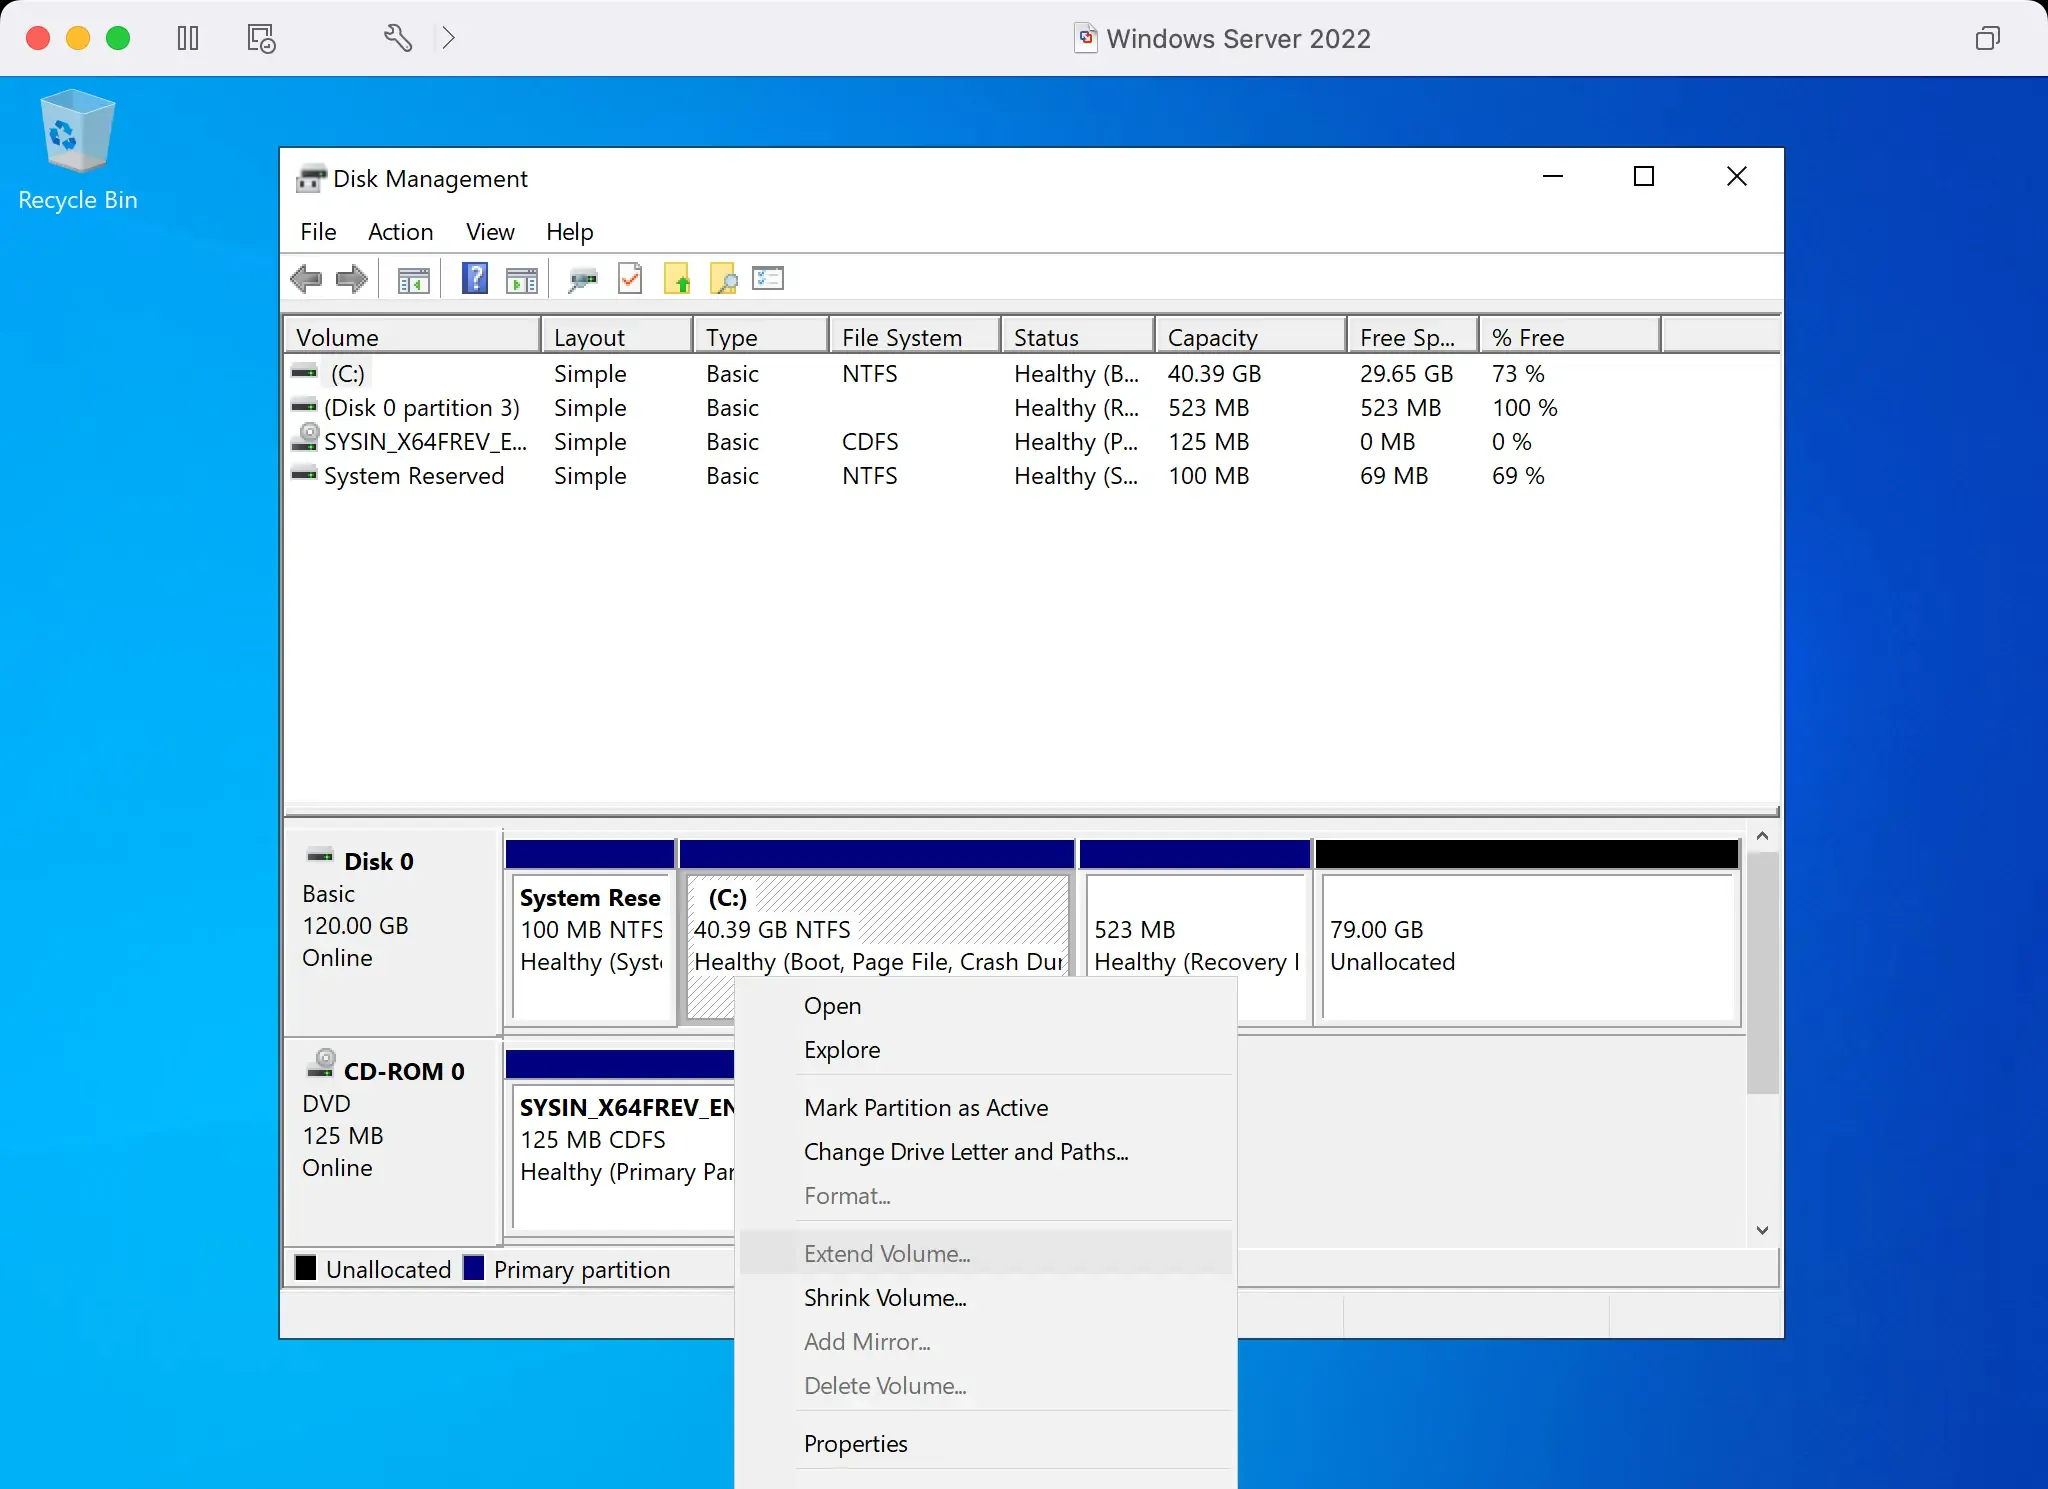Click the window overlap icon at top right
The image size is (2048, 1489).
(1987, 38)
